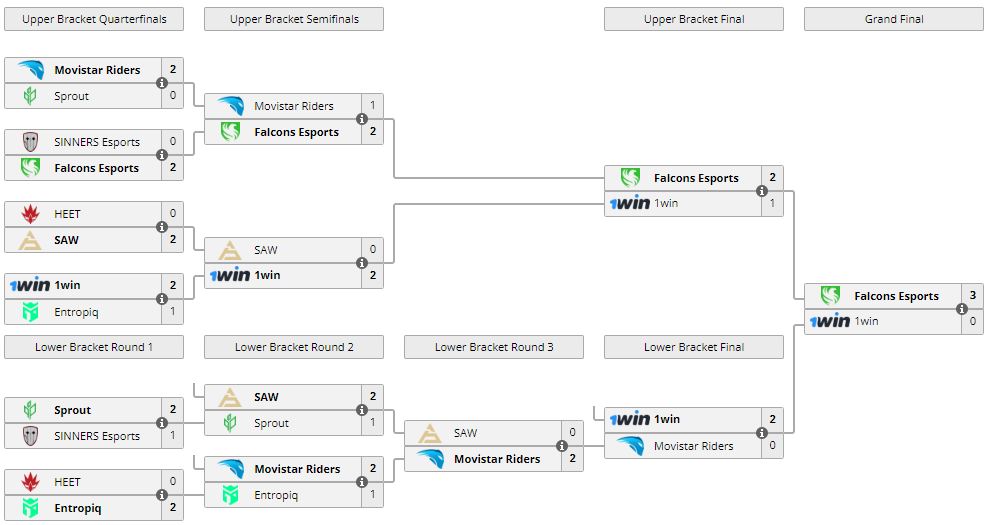The width and height of the screenshot is (989, 525).
Task: Click 1win logo in Lower Bracket Final
Action: [630, 419]
